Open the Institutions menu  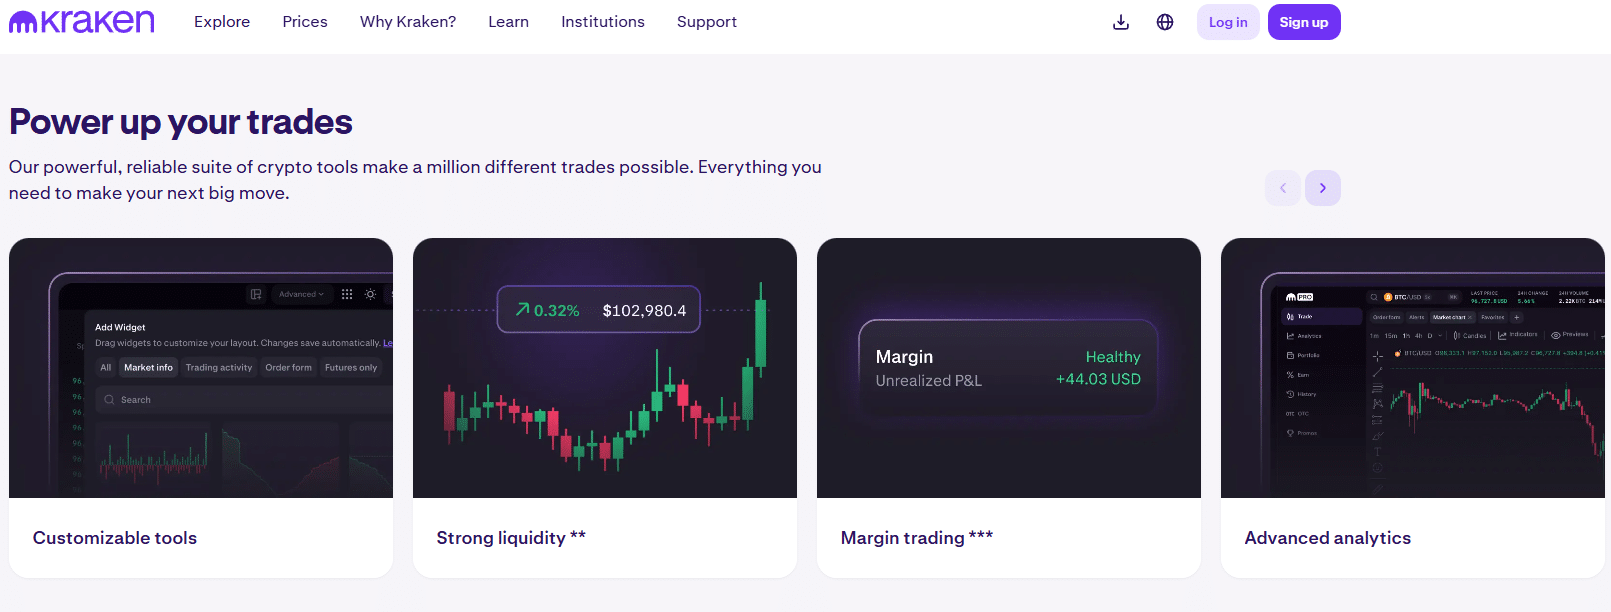click(603, 22)
